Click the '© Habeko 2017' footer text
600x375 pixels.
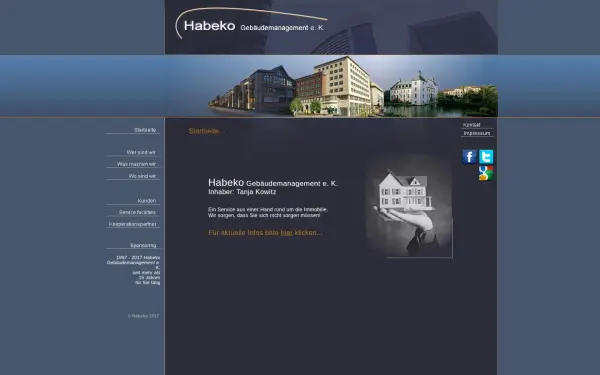[143, 316]
